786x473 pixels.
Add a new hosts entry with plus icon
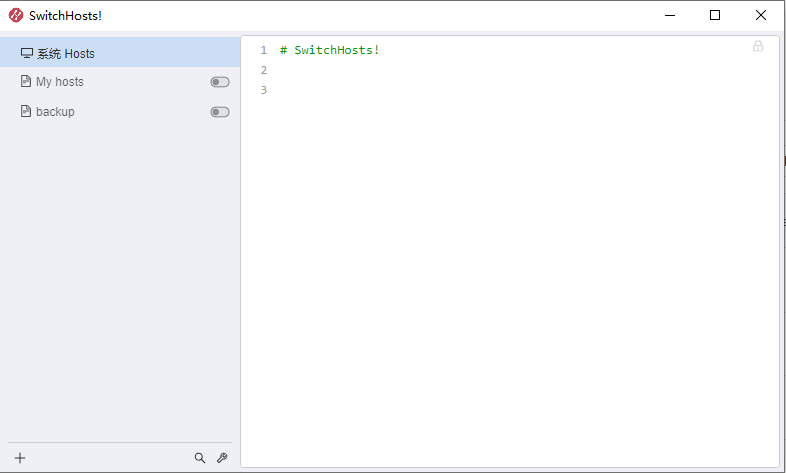pyautogui.click(x=20, y=458)
